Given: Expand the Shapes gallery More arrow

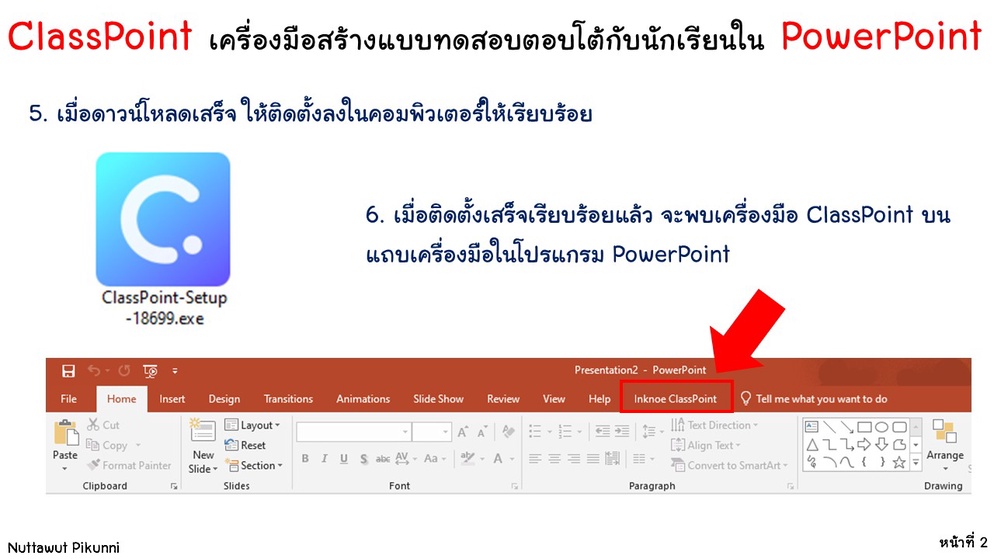Looking at the screenshot, I should [915, 463].
